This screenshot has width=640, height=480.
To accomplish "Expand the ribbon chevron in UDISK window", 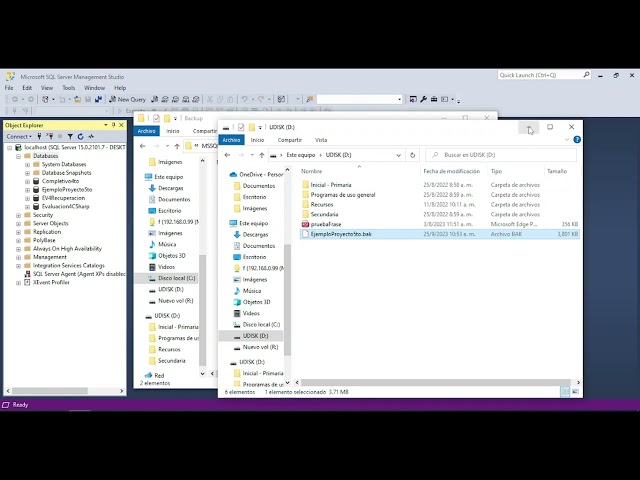I will tap(567, 140).
